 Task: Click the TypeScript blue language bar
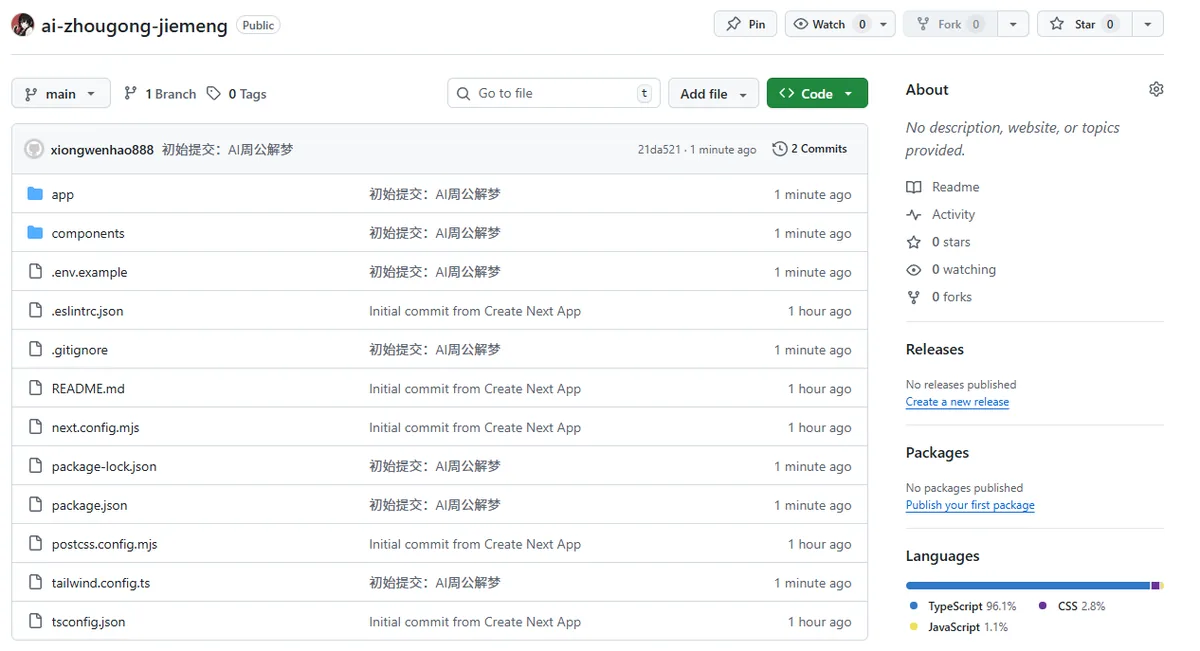tap(1027, 585)
